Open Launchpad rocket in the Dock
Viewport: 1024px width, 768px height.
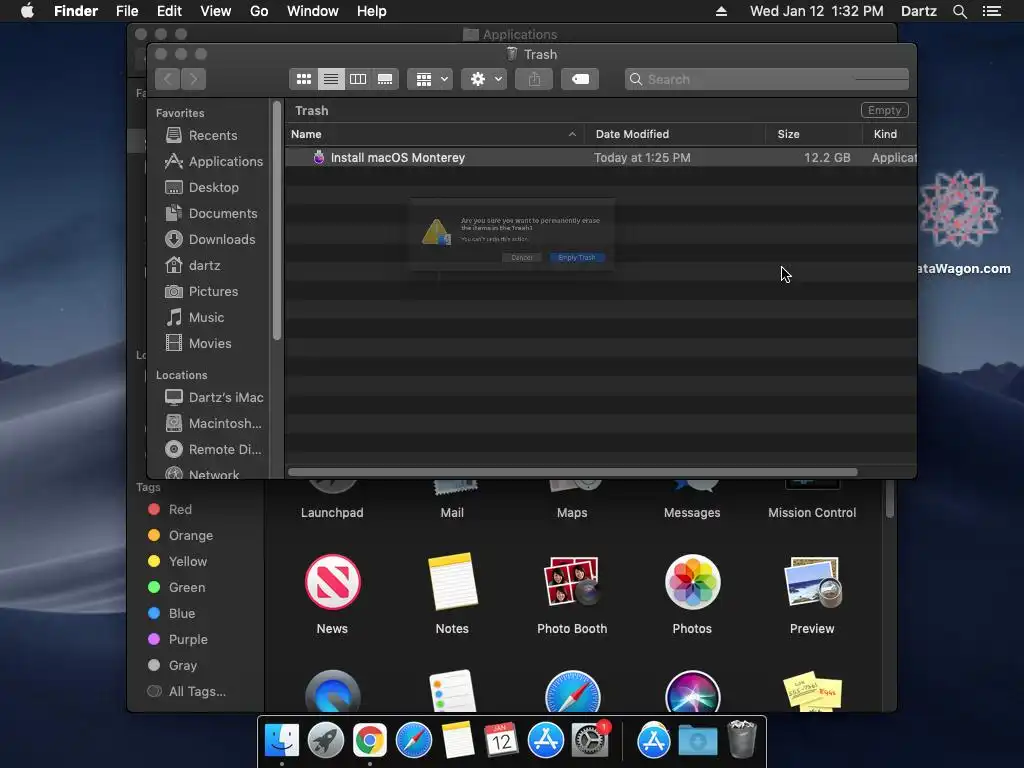point(325,741)
